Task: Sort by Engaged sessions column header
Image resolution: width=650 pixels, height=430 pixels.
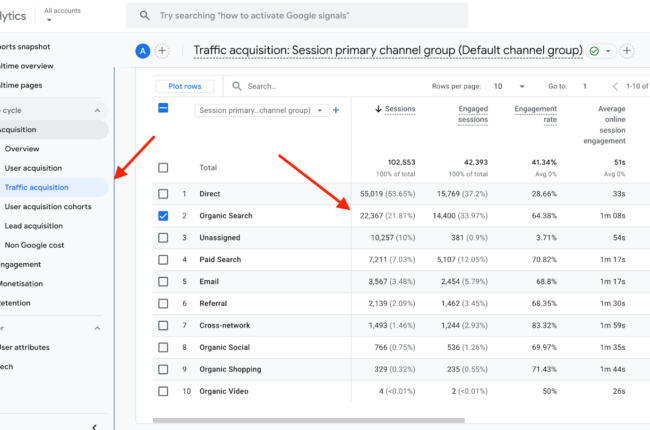Action: coord(473,114)
